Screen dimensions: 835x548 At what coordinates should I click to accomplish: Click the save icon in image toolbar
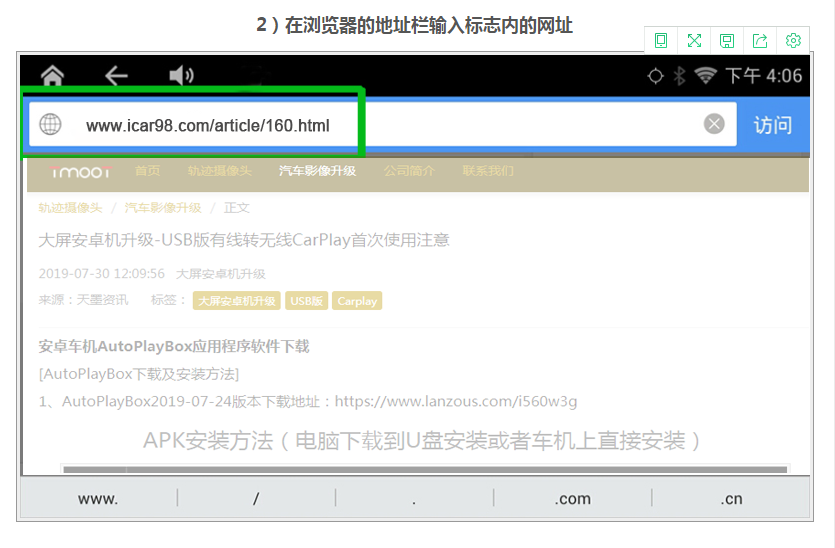pos(727,41)
